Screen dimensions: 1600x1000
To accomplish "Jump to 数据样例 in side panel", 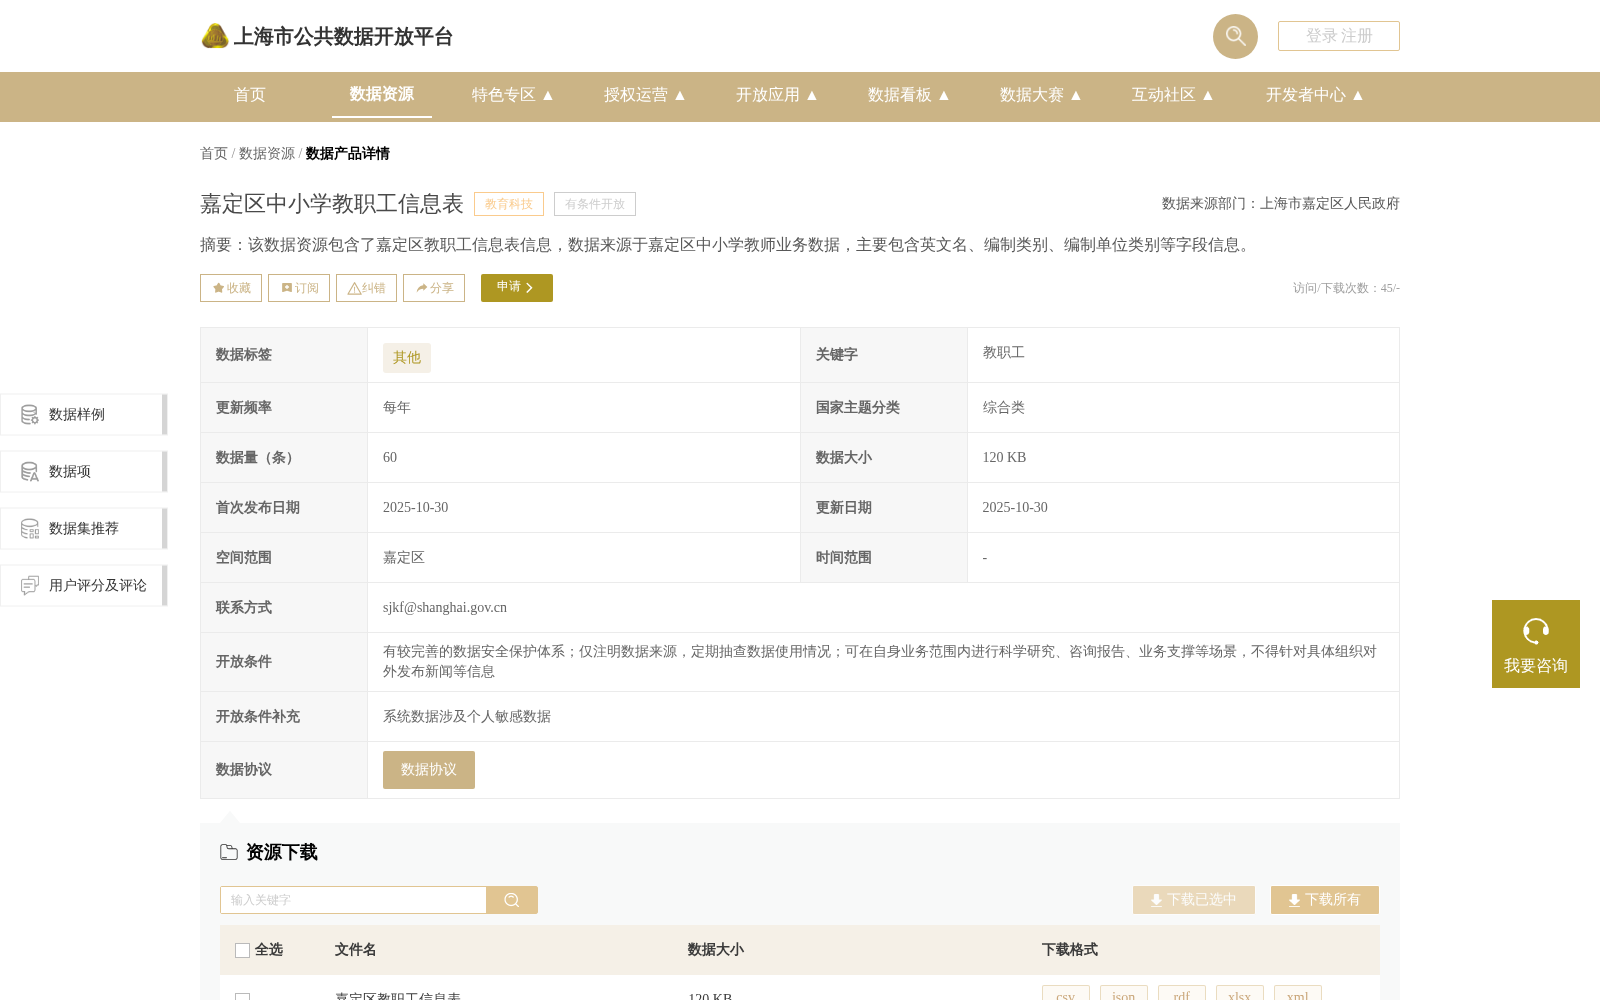I will 83,414.
